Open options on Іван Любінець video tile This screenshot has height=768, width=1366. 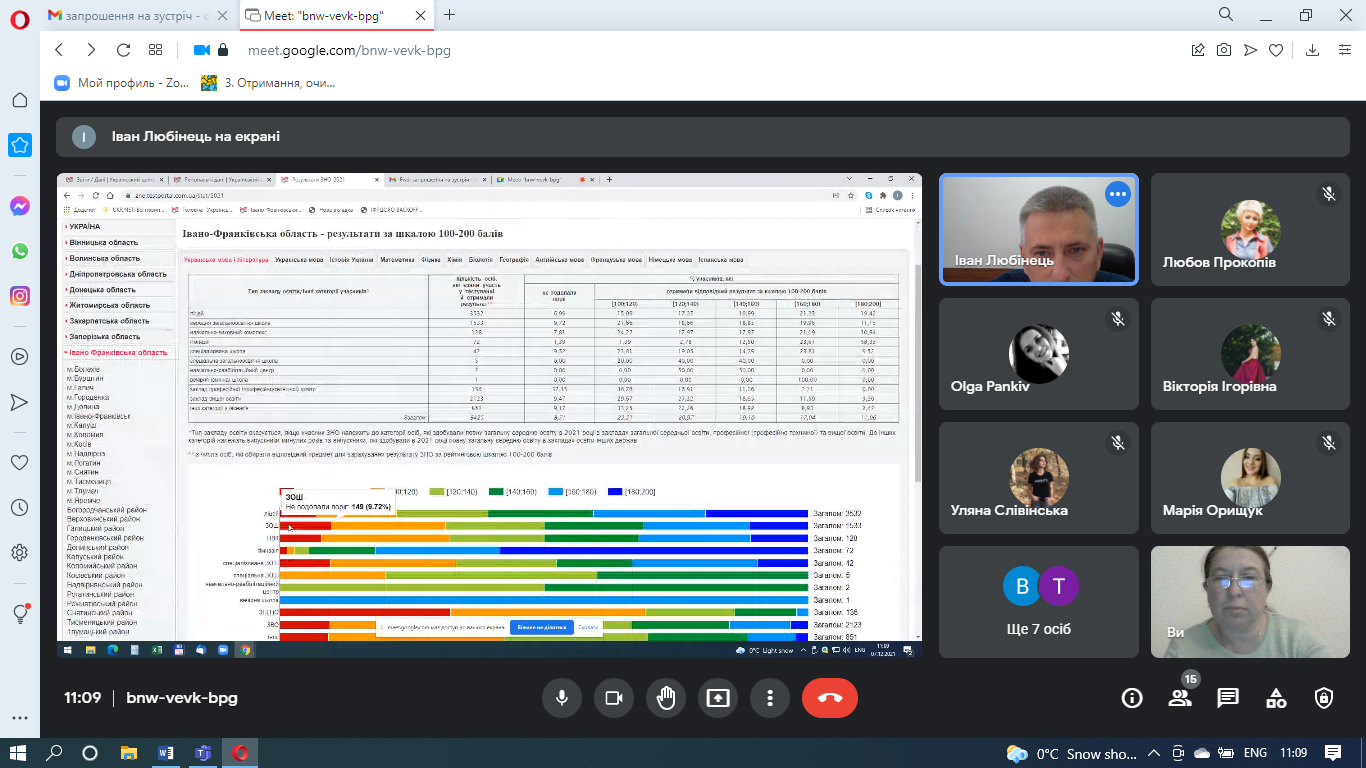pos(1117,194)
